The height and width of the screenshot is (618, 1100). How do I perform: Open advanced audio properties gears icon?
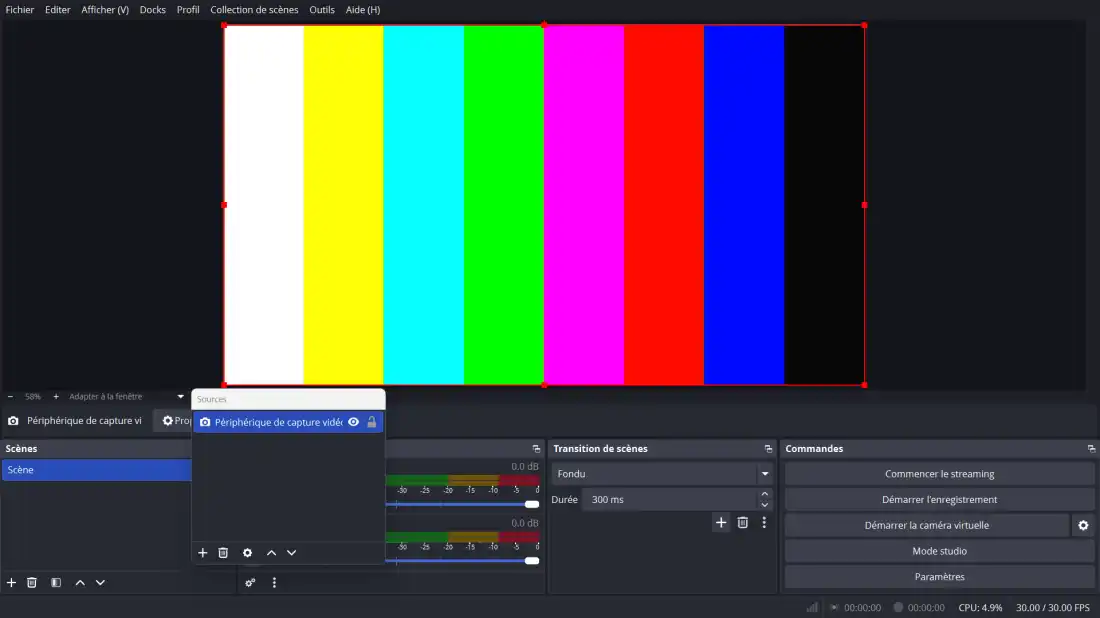tap(251, 583)
